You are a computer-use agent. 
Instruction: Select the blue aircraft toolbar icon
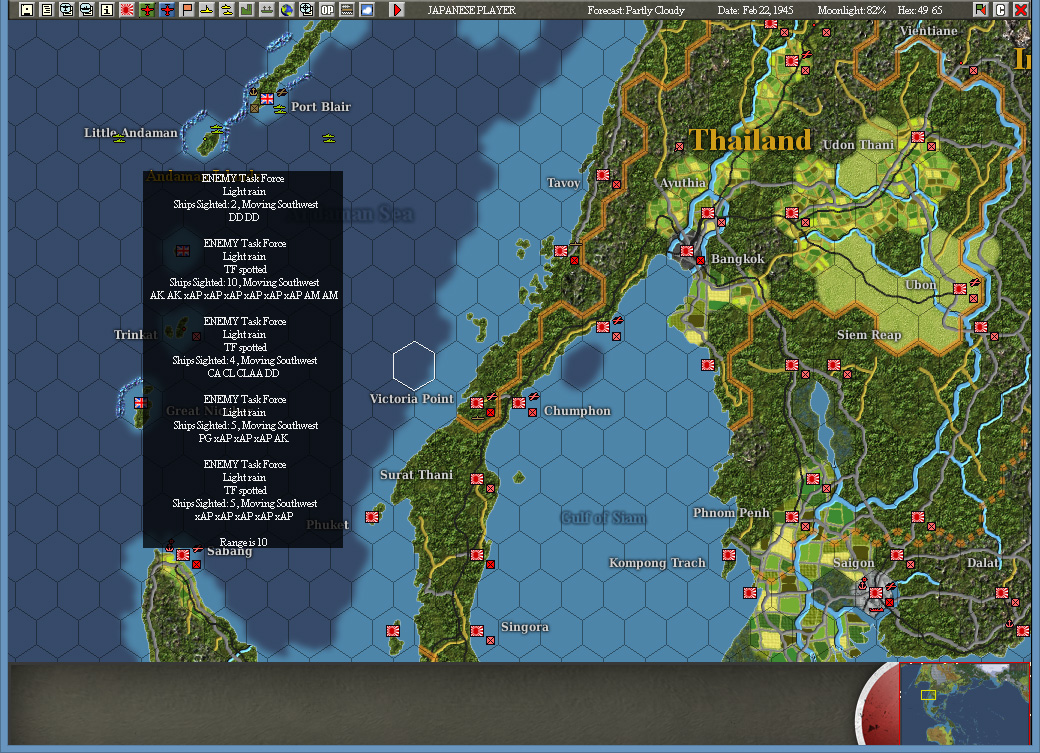tap(168, 10)
